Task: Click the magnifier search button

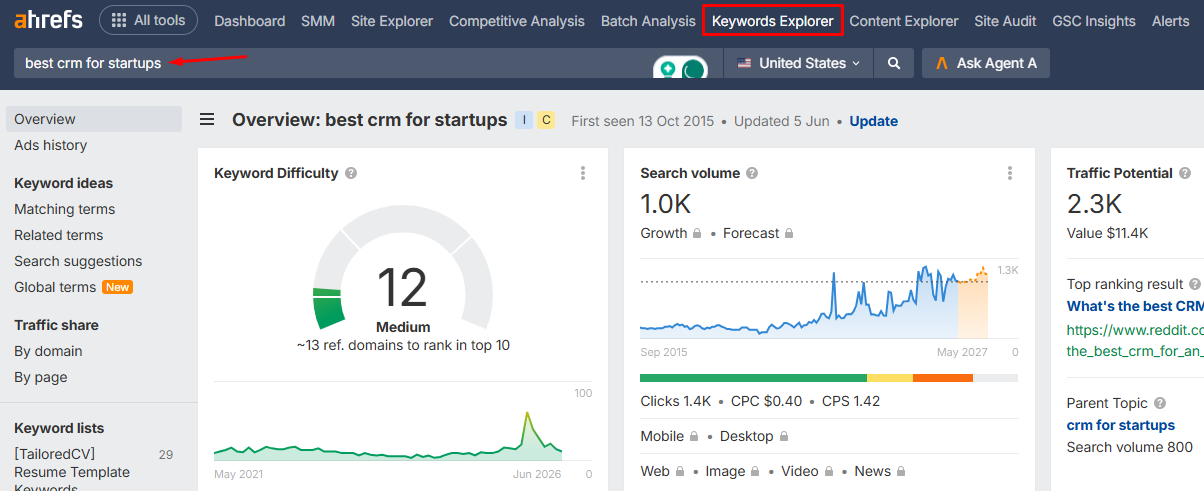Action: [894, 63]
